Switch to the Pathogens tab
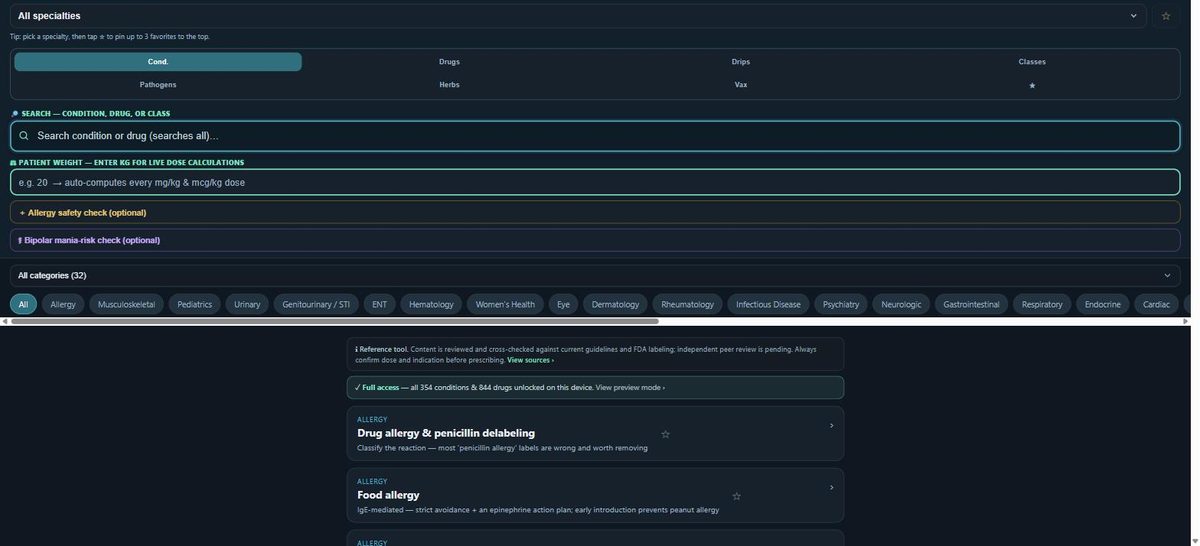Screen dimensions: 1200x546 point(158,85)
